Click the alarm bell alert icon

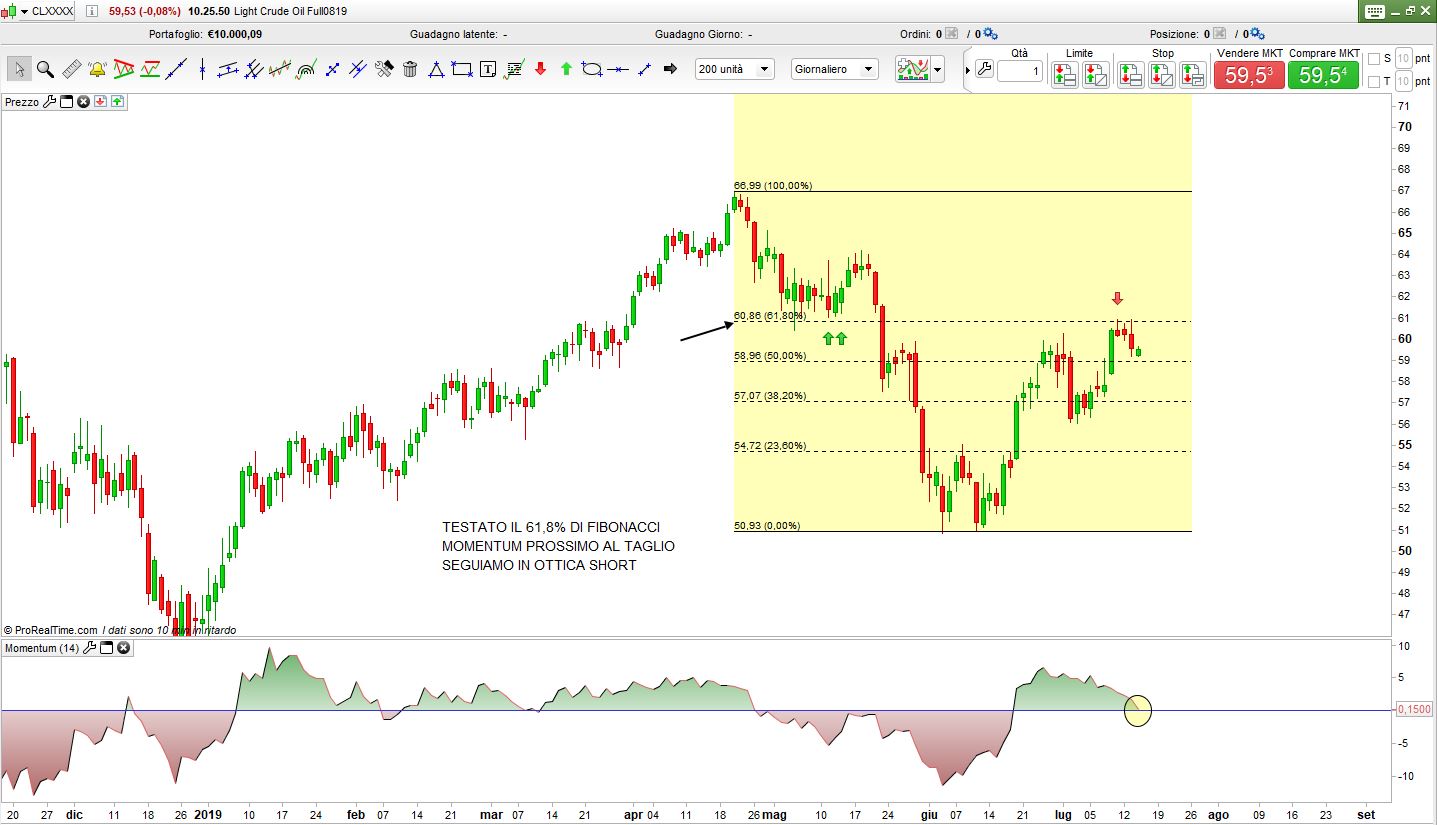[97, 69]
